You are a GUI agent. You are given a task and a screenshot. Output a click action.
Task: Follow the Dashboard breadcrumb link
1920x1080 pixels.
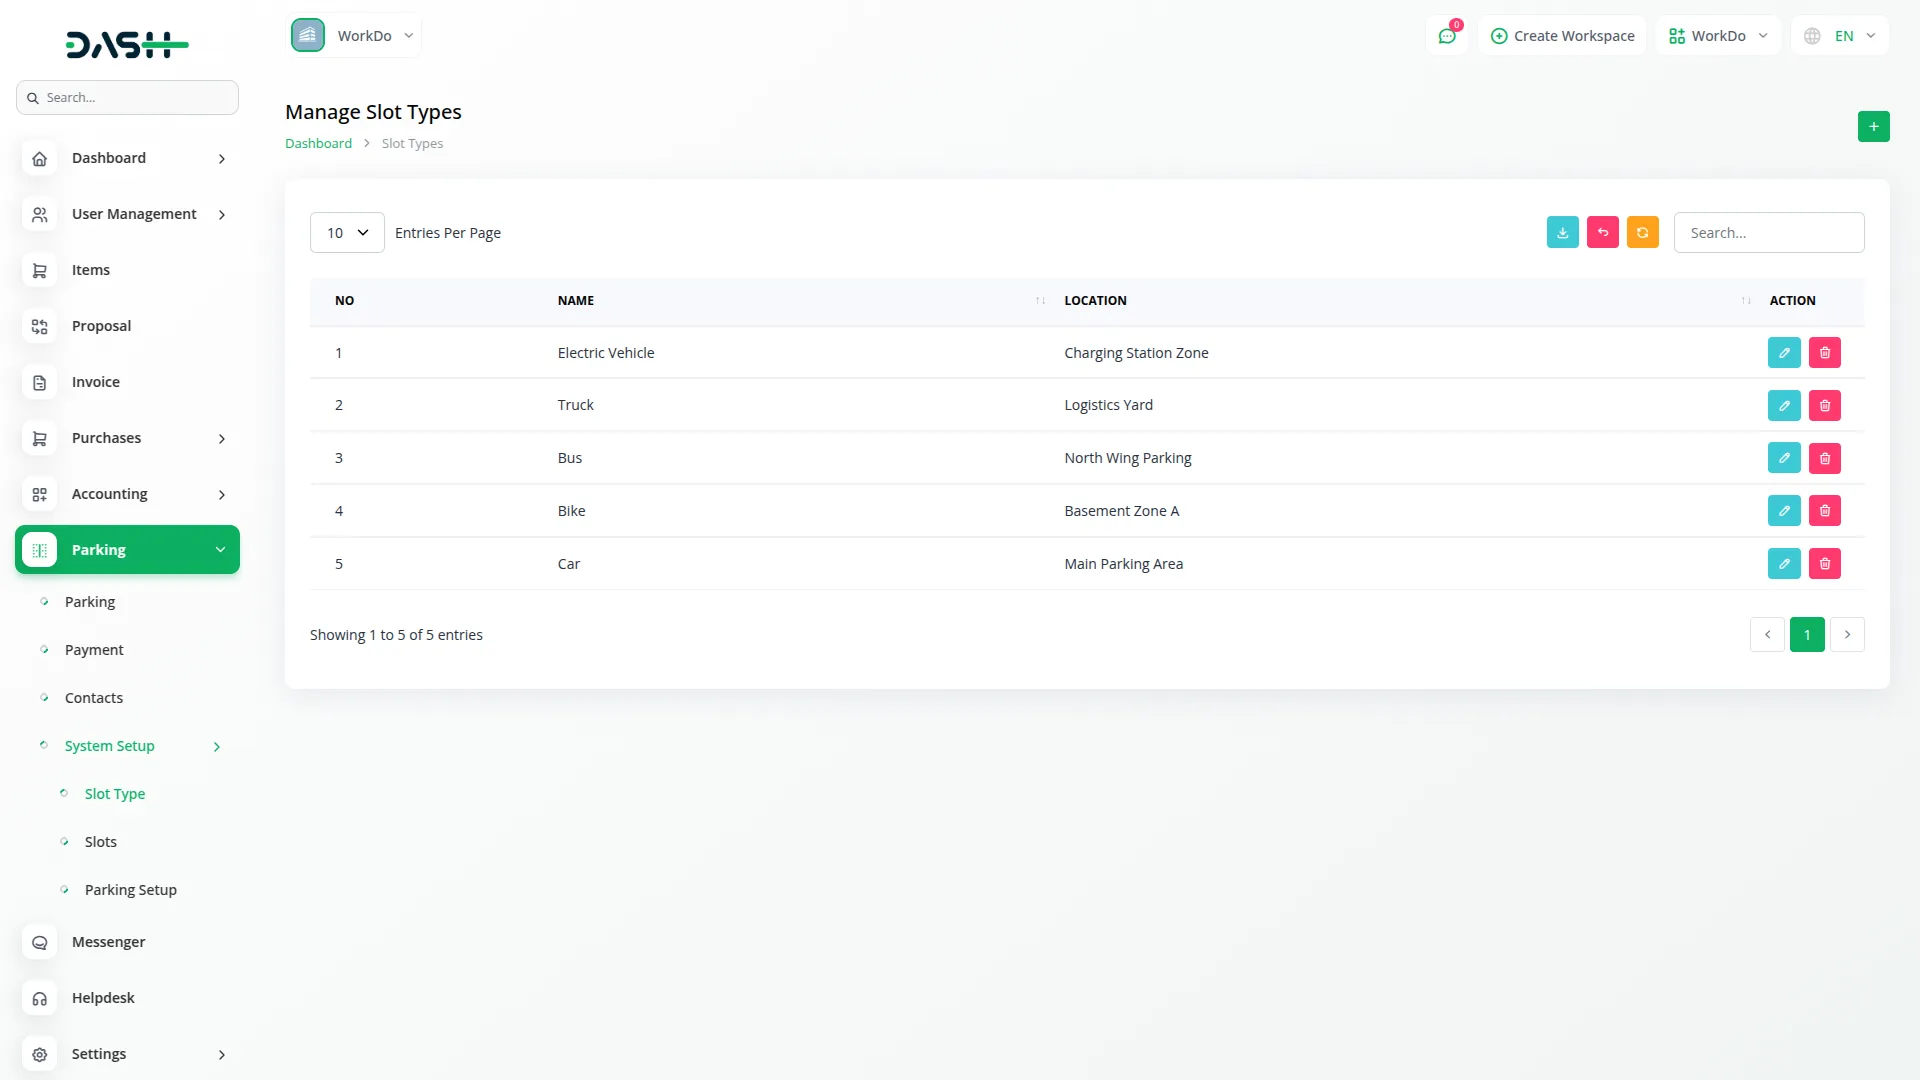[x=318, y=144]
